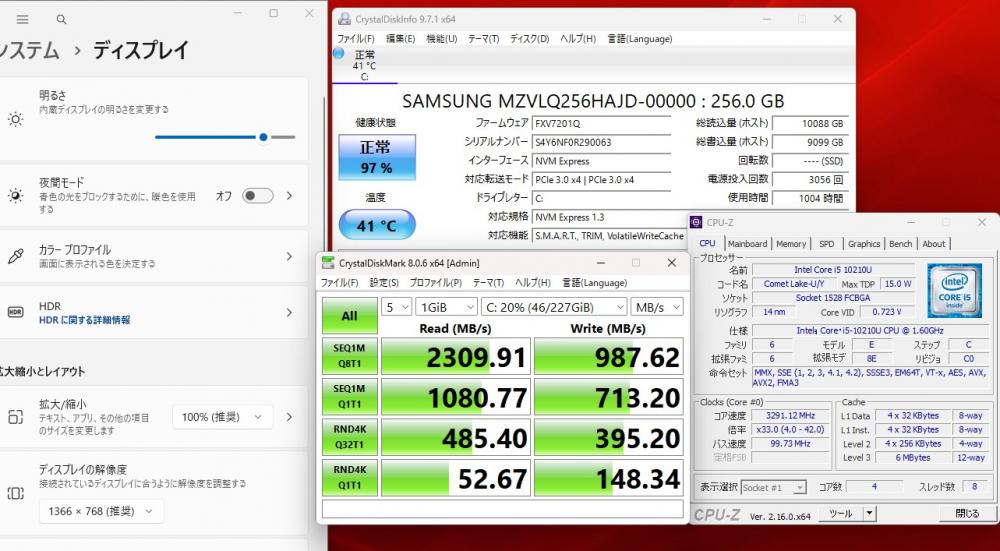Expand the color profile chevron

click(x=290, y=256)
